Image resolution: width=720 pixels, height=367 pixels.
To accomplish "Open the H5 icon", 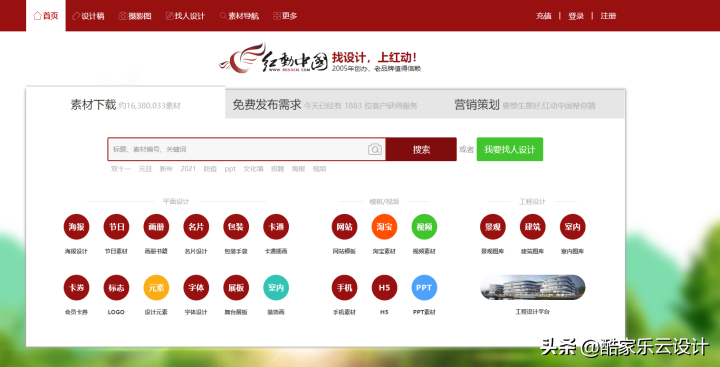I will click(384, 288).
